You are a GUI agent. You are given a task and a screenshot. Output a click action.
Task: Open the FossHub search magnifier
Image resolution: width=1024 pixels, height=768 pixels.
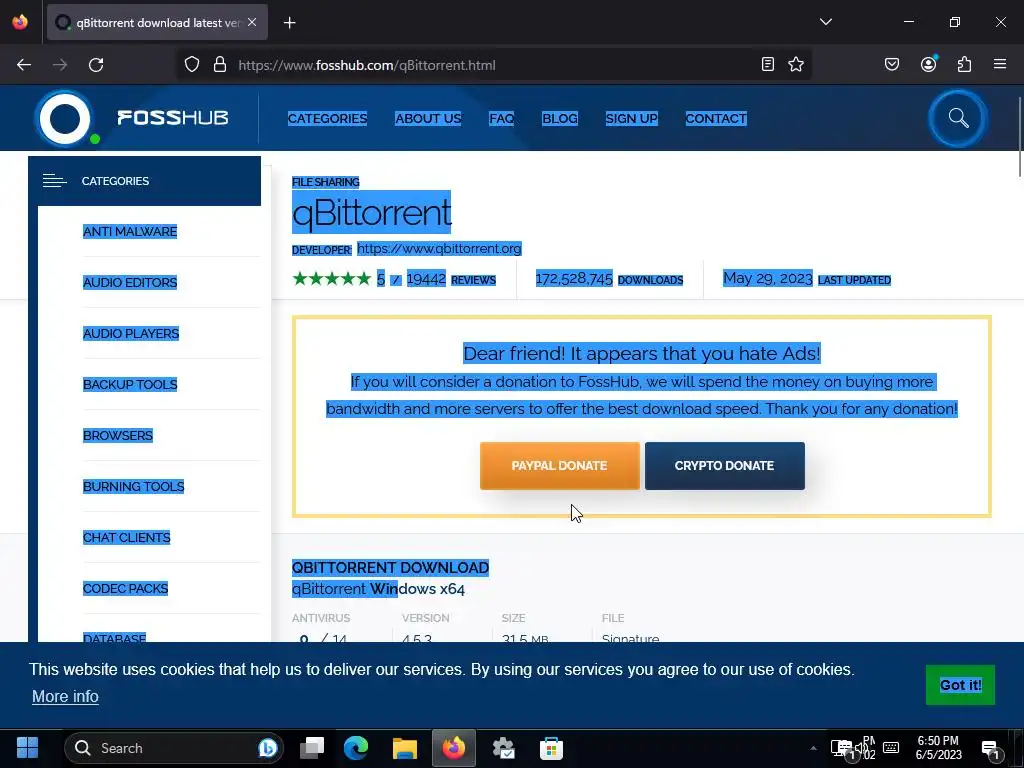[x=958, y=118]
